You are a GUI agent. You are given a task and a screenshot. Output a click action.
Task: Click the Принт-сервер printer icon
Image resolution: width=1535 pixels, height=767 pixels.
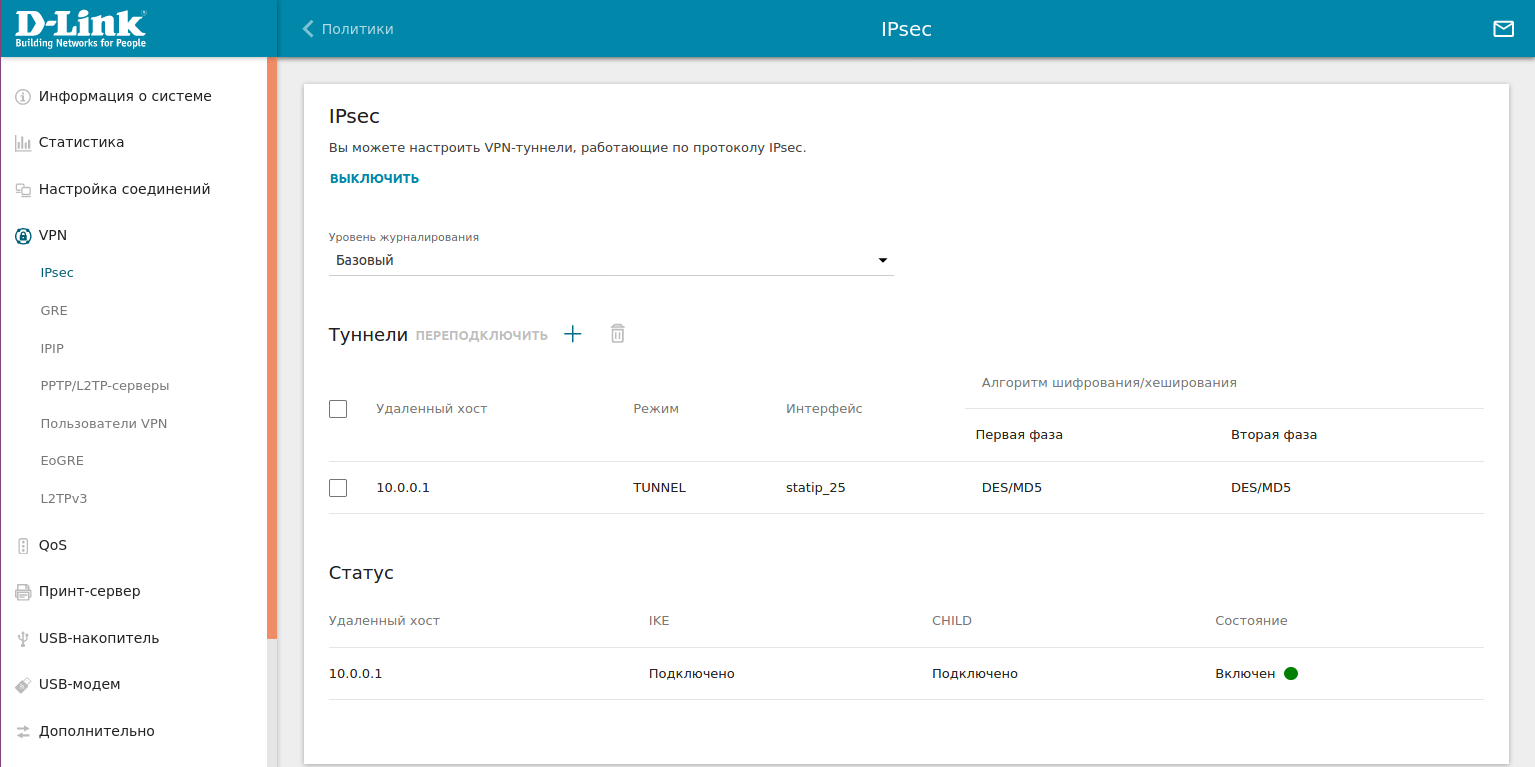coord(23,592)
